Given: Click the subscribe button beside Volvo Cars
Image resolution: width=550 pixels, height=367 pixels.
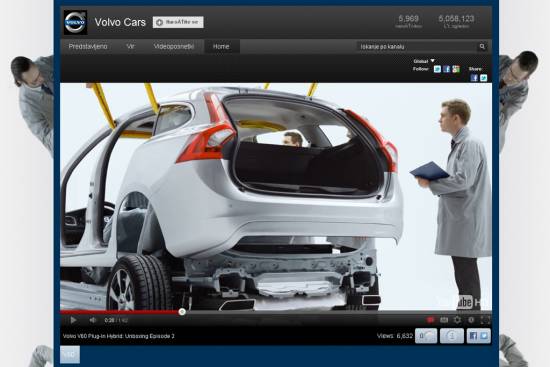Looking at the screenshot, I should pos(178,22).
